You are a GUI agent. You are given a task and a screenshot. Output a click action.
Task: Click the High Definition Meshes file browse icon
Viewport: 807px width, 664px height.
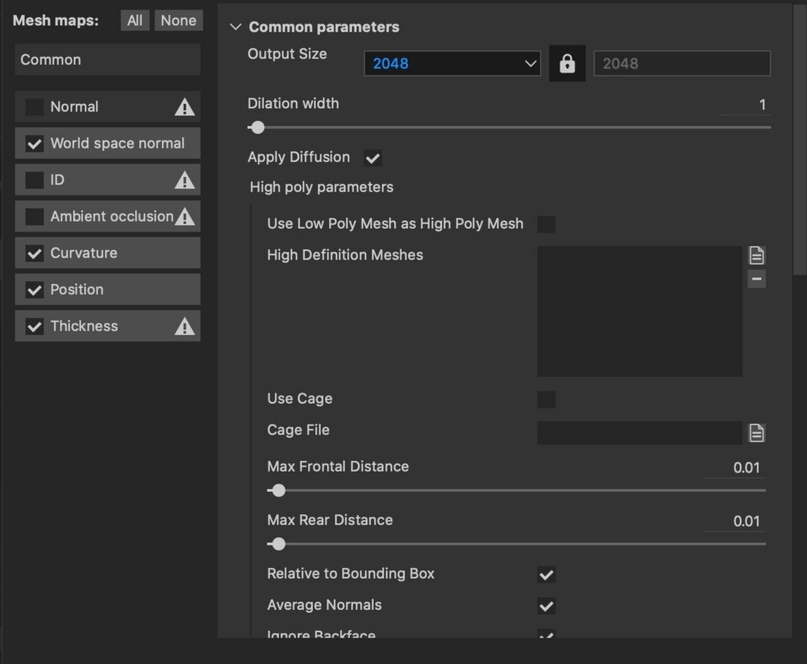tap(757, 256)
